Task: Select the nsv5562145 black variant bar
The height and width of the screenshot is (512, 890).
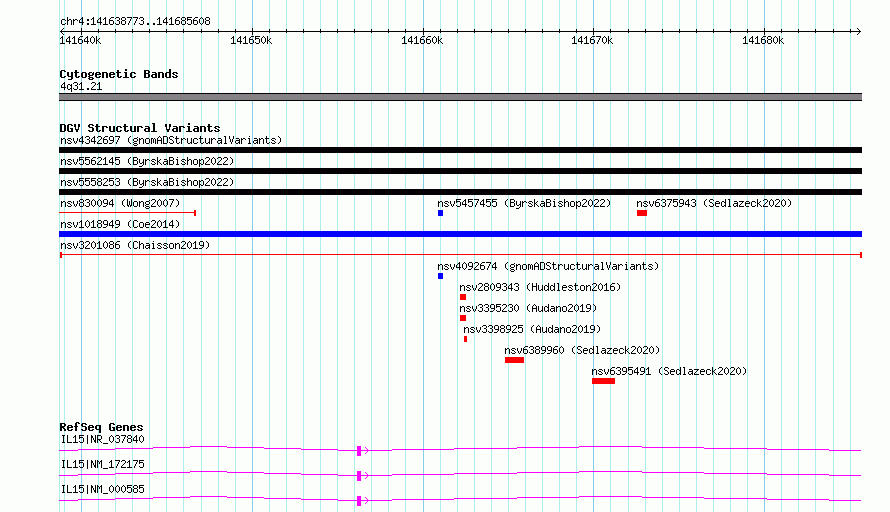Action: [x=460, y=171]
